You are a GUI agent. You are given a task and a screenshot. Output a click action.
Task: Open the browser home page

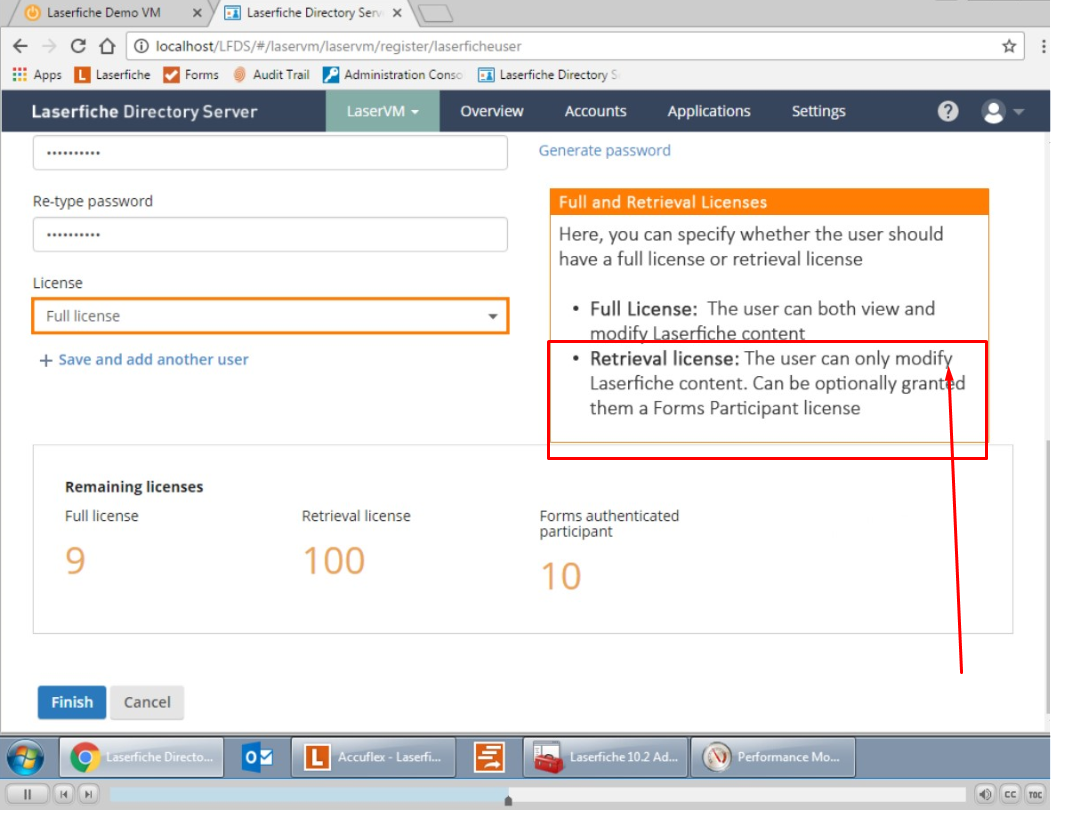(107, 46)
